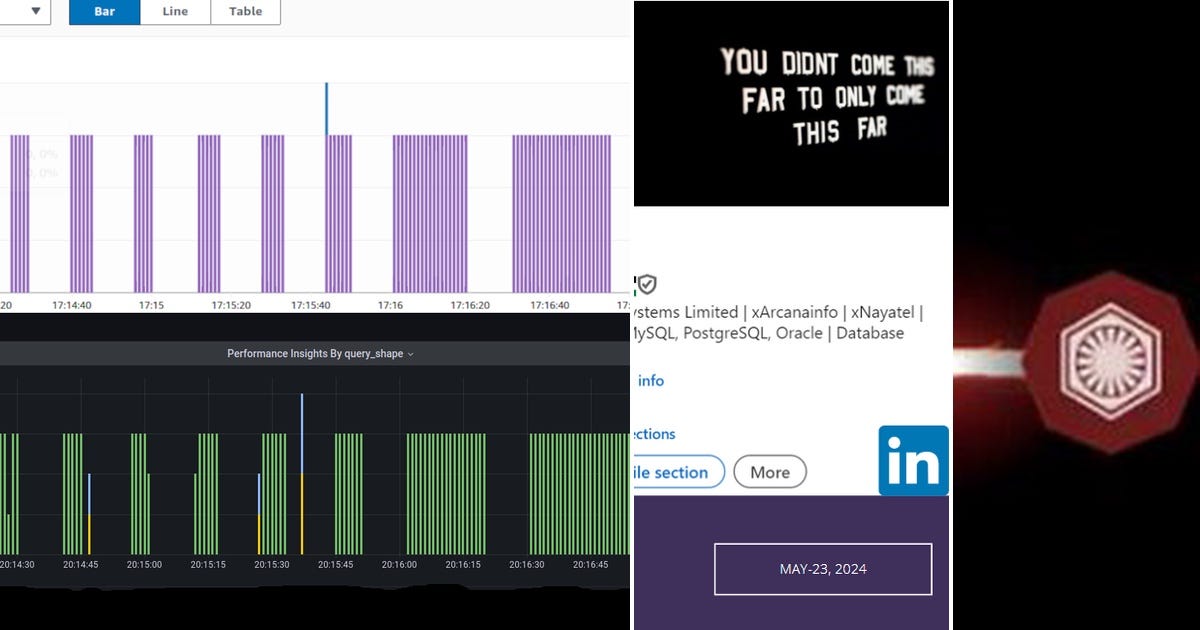
Task: View the connections link
Action: coord(655,434)
